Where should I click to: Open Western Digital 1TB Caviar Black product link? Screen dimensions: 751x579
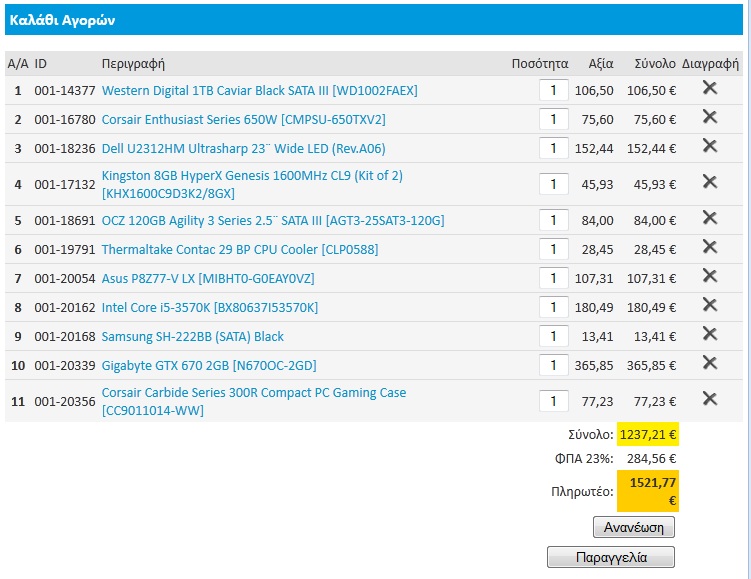click(260, 91)
